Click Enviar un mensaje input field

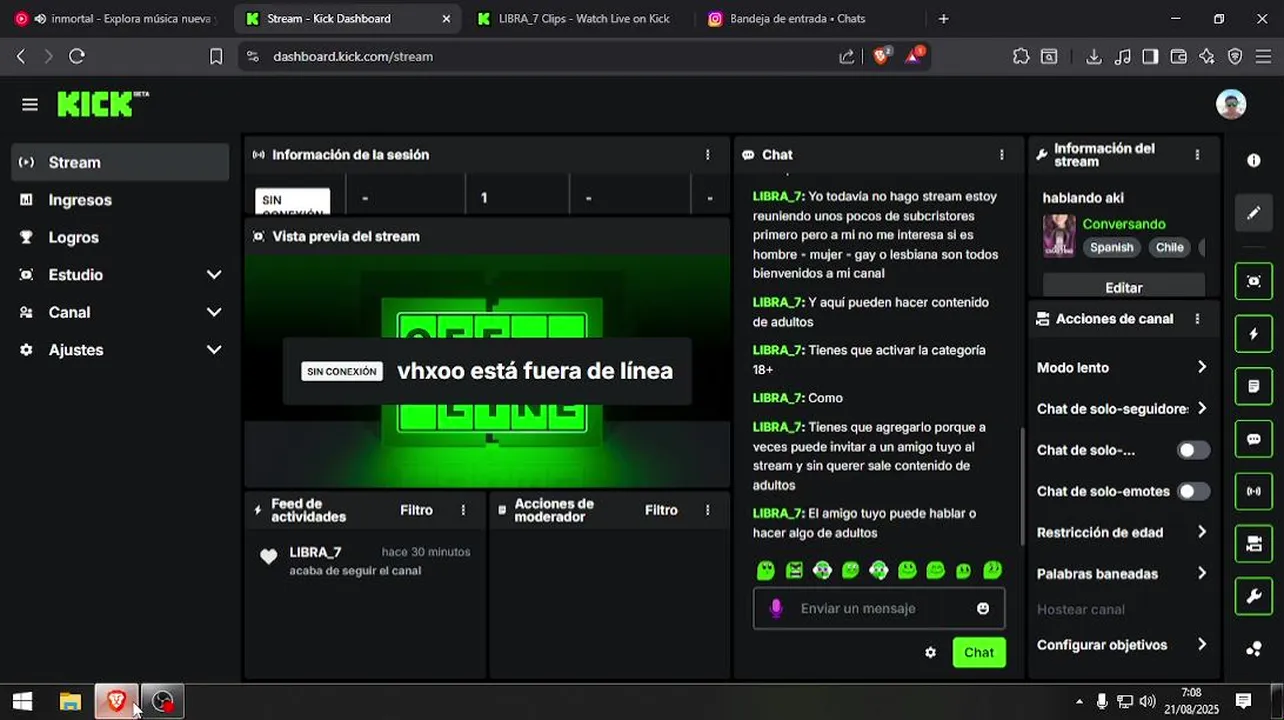click(x=879, y=608)
